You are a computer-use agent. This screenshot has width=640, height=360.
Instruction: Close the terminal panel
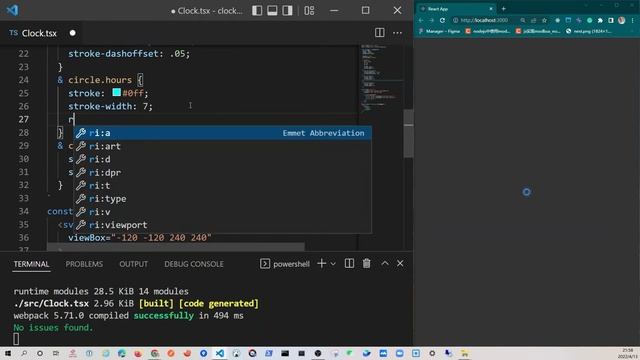(x=400, y=264)
